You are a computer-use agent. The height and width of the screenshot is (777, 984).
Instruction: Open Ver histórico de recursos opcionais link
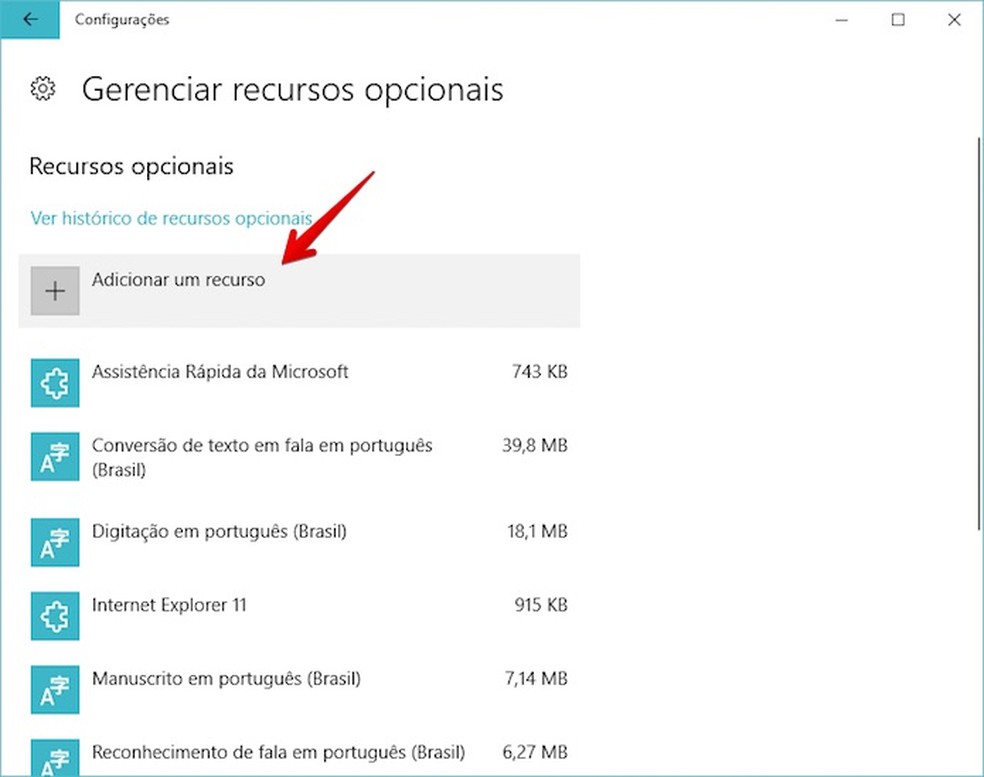[x=171, y=218]
